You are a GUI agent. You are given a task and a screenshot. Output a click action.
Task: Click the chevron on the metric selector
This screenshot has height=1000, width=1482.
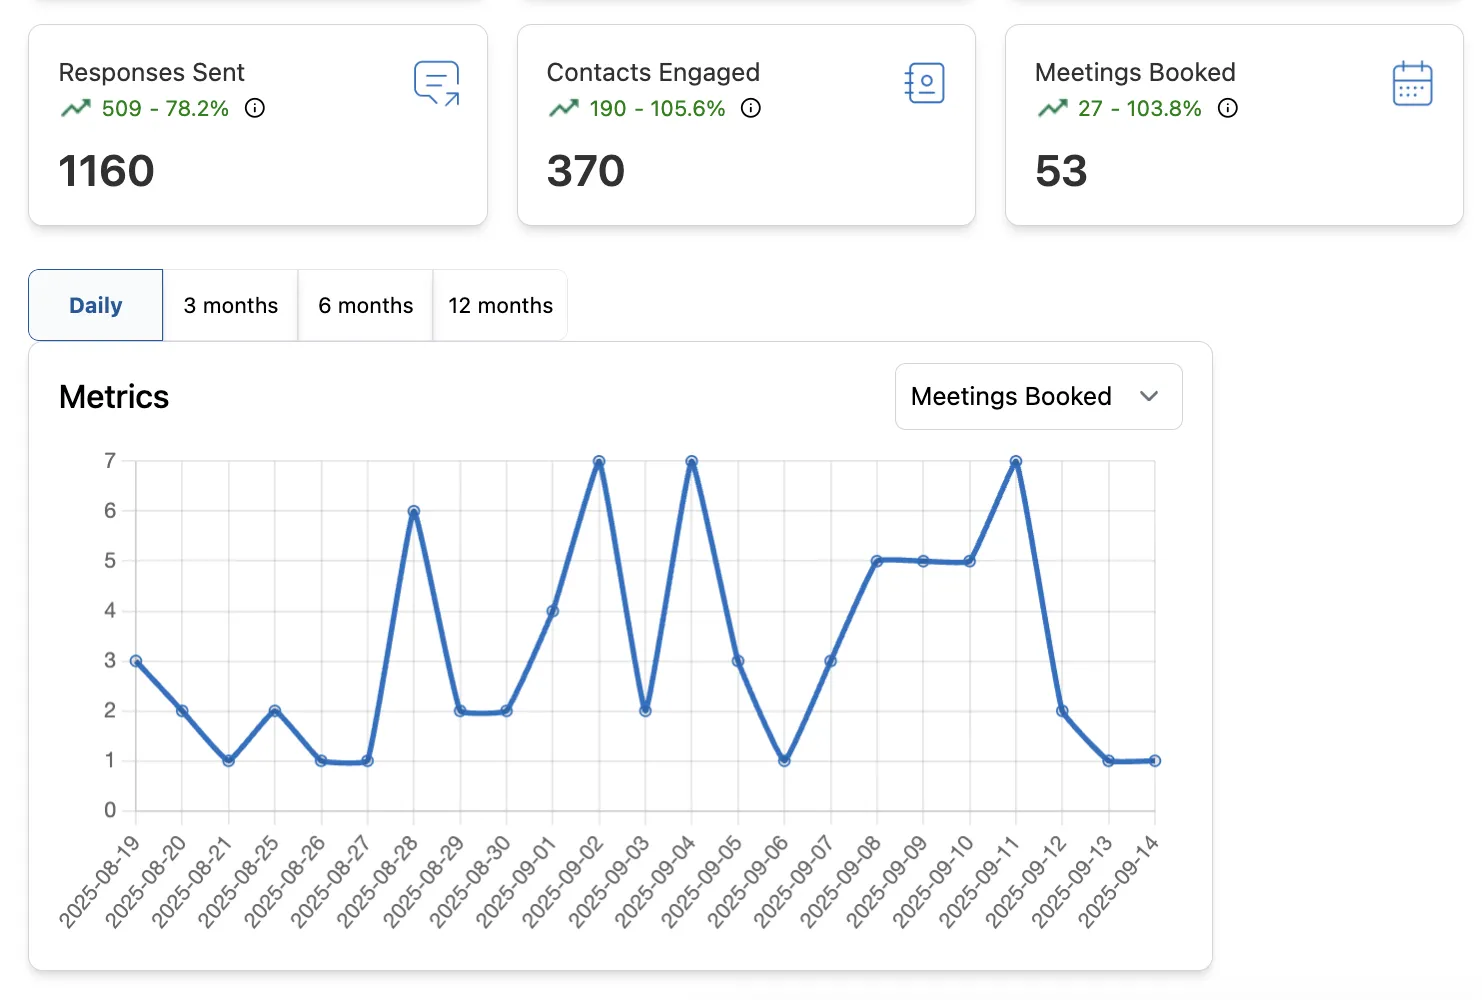[x=1148, y=396]
